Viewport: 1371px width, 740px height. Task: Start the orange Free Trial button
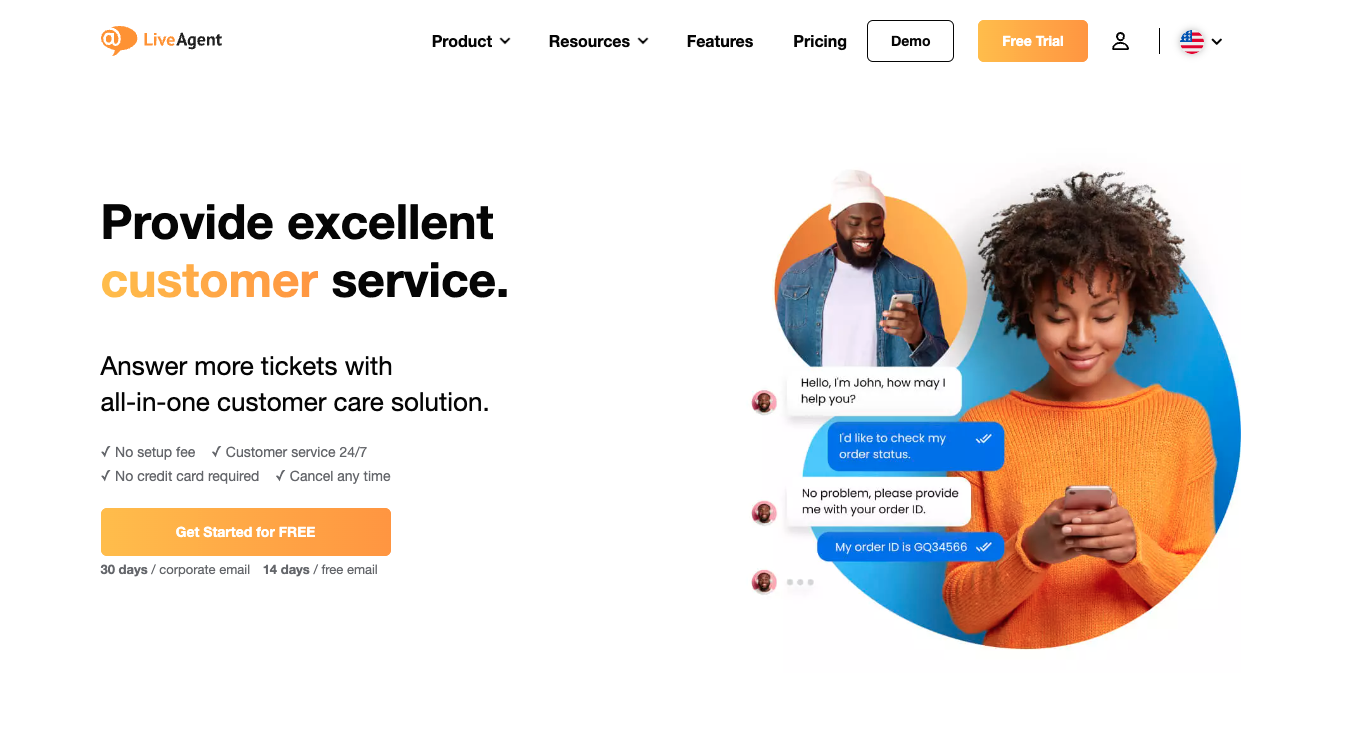click(1032, 41)
